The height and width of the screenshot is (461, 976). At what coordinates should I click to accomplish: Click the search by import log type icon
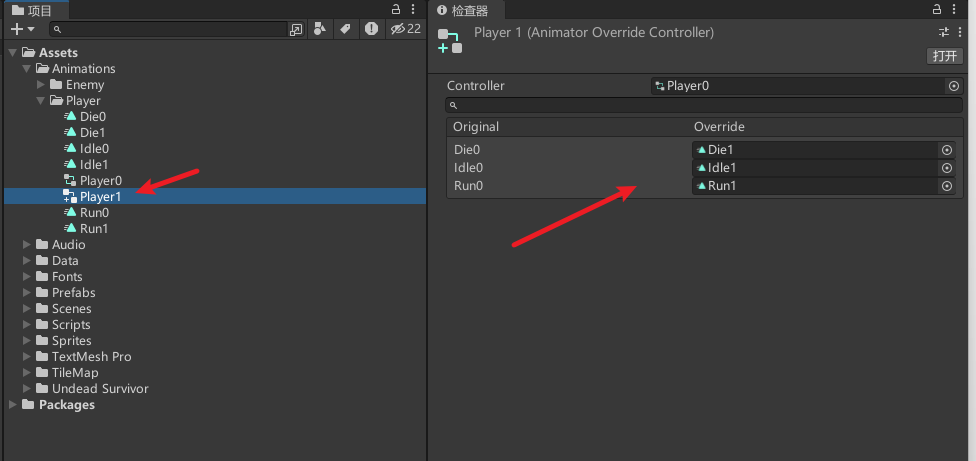click(371, 30)
